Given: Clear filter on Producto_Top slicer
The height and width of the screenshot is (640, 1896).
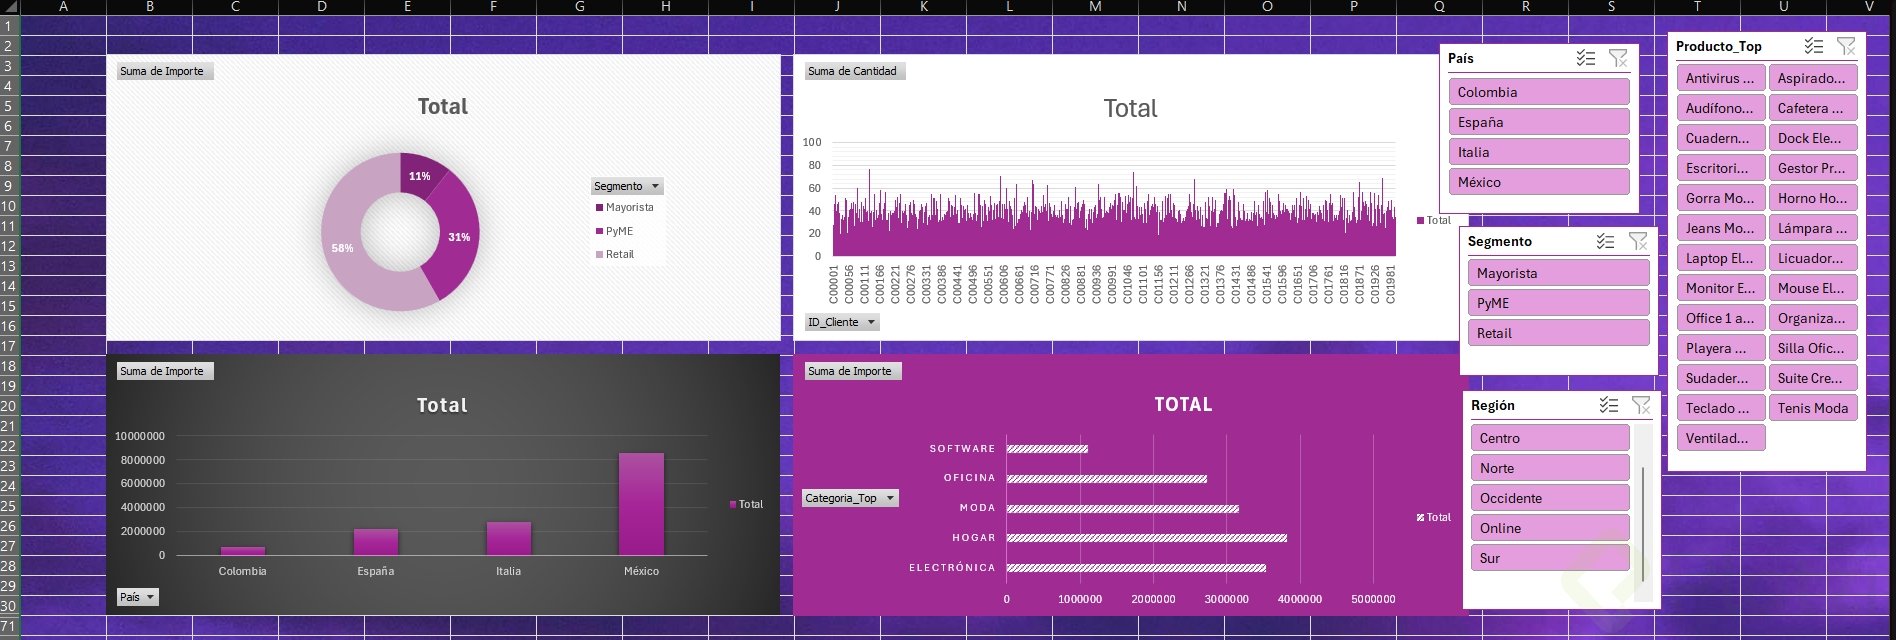Looking at the screenshot, I should click(x=1846, y=46).
